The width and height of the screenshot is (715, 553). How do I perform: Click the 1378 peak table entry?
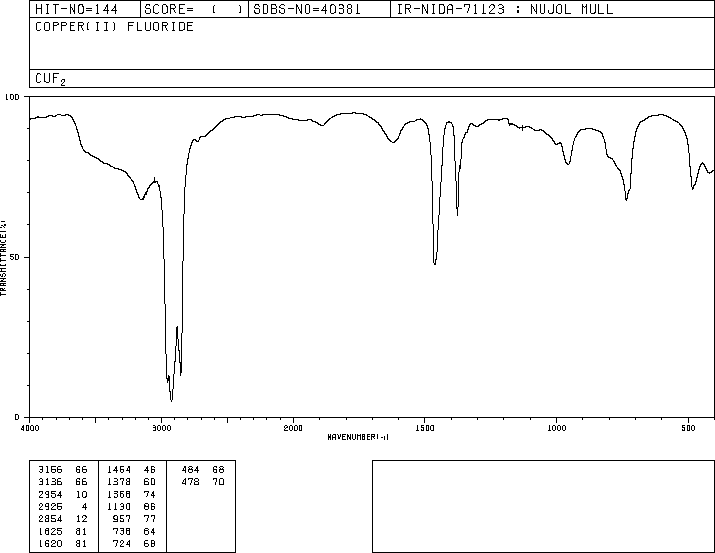pyautogui.click(x=119, y=482)
